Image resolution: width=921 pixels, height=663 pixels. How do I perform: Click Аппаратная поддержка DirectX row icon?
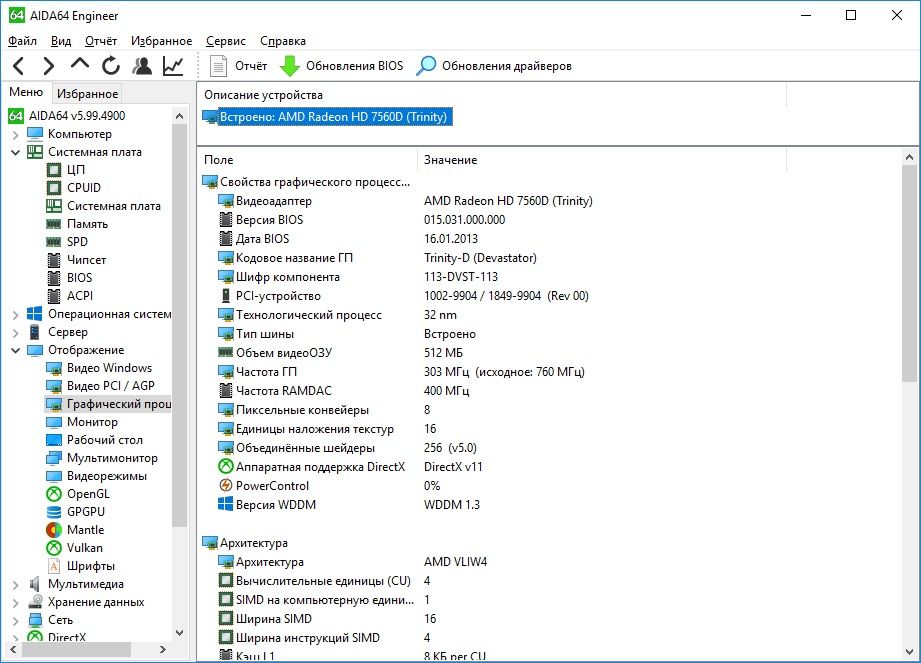click(x=226, y=467)
